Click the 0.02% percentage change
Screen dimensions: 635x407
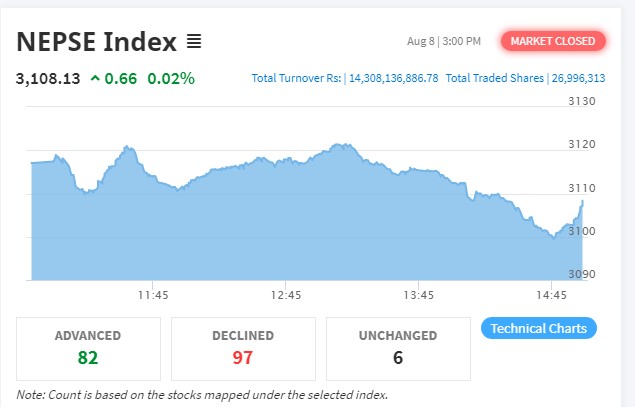click(x=171, y=78)
